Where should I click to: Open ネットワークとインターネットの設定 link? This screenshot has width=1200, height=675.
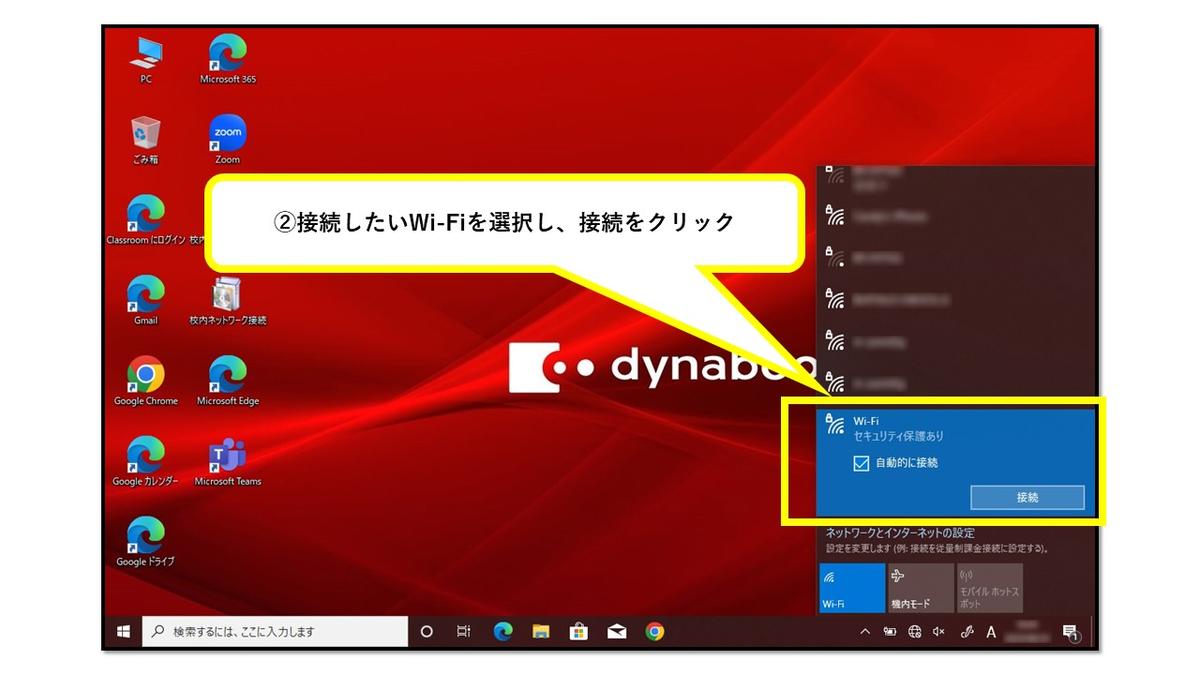900,533
